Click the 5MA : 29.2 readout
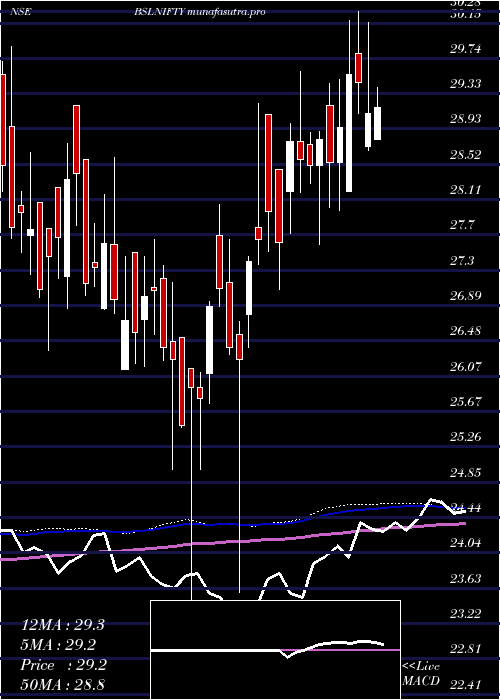 coord(58,645)
